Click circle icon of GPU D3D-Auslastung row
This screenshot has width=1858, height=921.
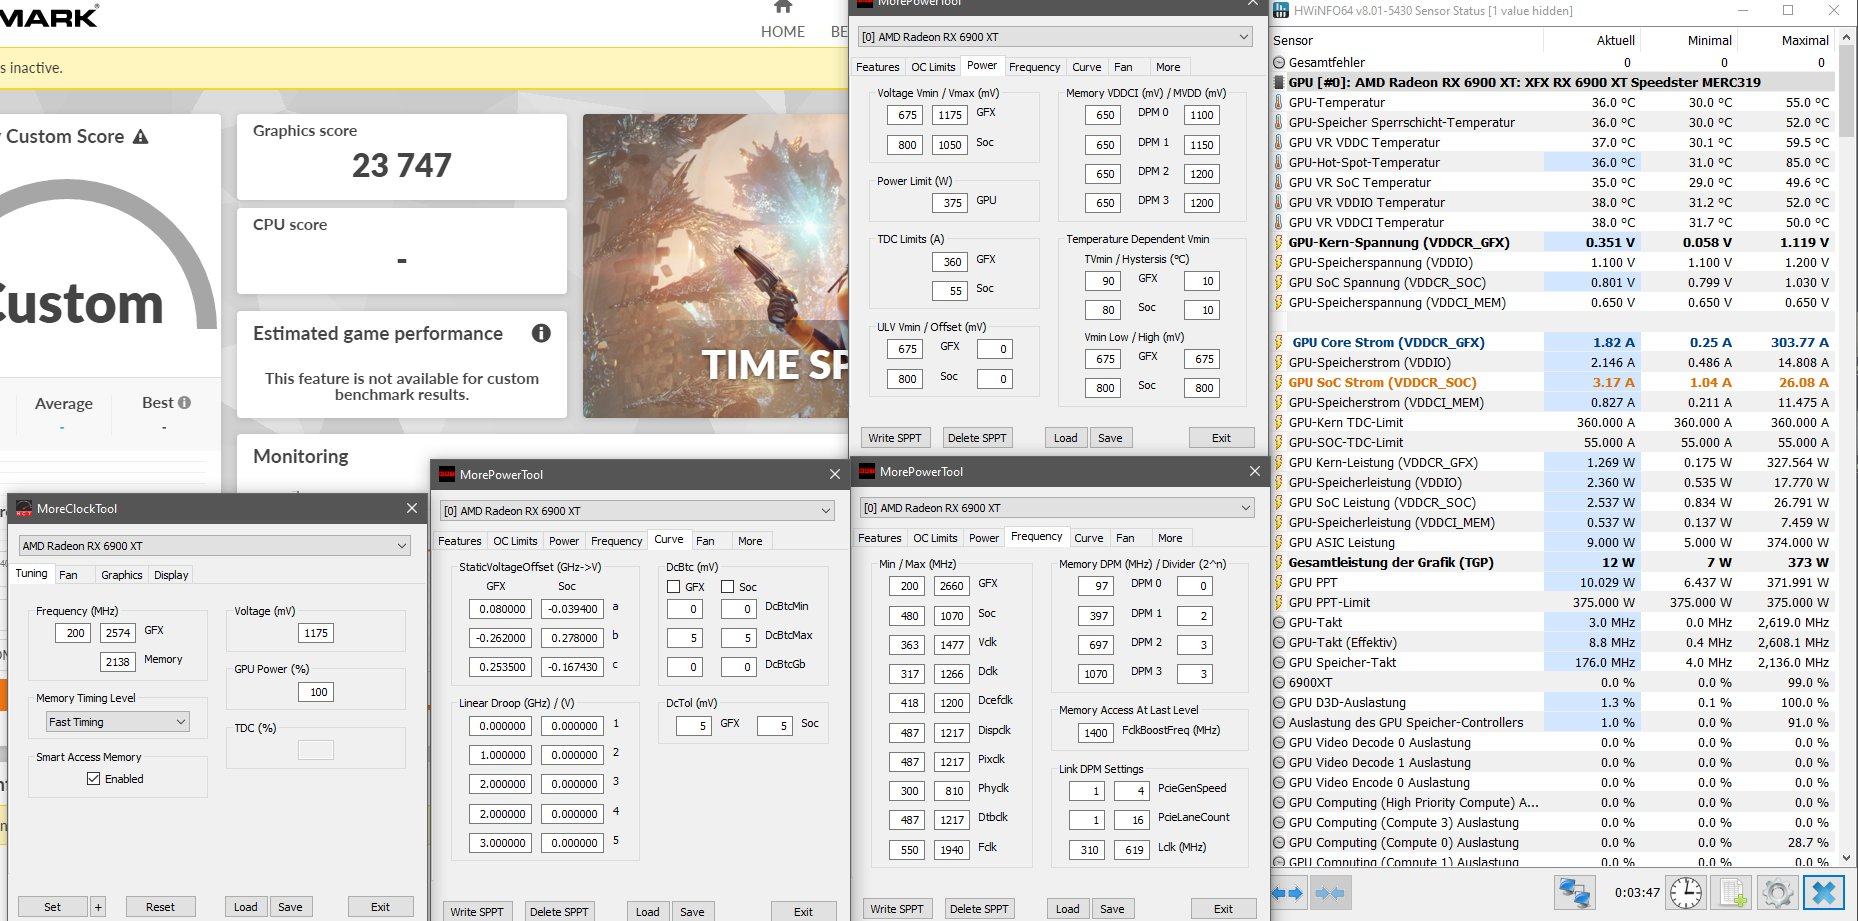[1279, 702]
